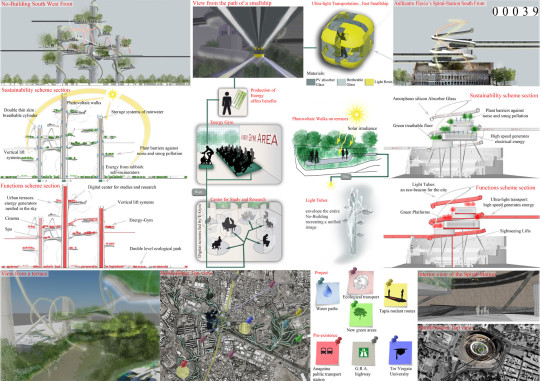Select the yellow Tapis roulant routes note
540x381 pixels.
pyautogui.click(x=396, y=295)
